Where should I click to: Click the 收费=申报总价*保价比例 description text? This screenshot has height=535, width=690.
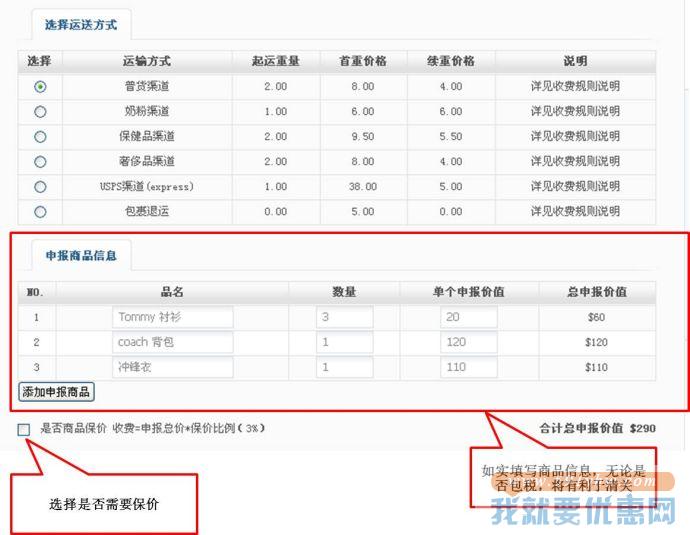[189, 428]
